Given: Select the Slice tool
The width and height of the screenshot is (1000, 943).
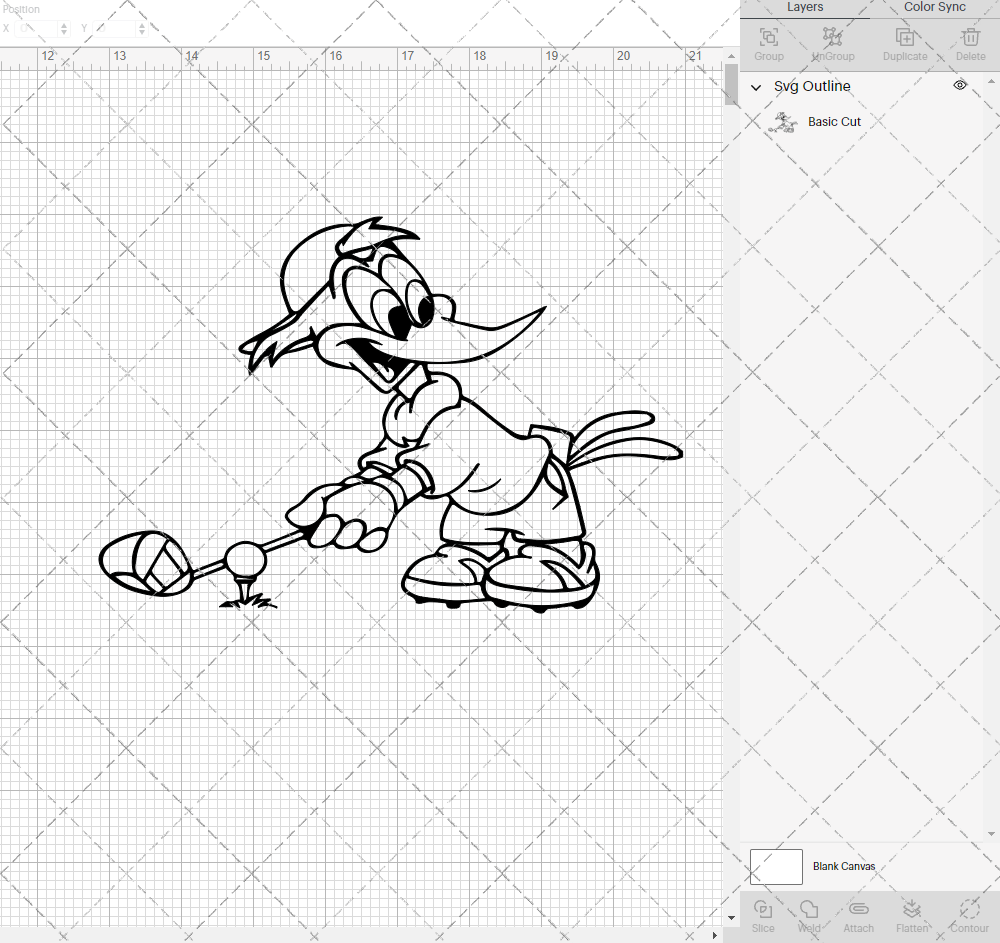Looking at the screenshot, I should (x=763, y=913).
